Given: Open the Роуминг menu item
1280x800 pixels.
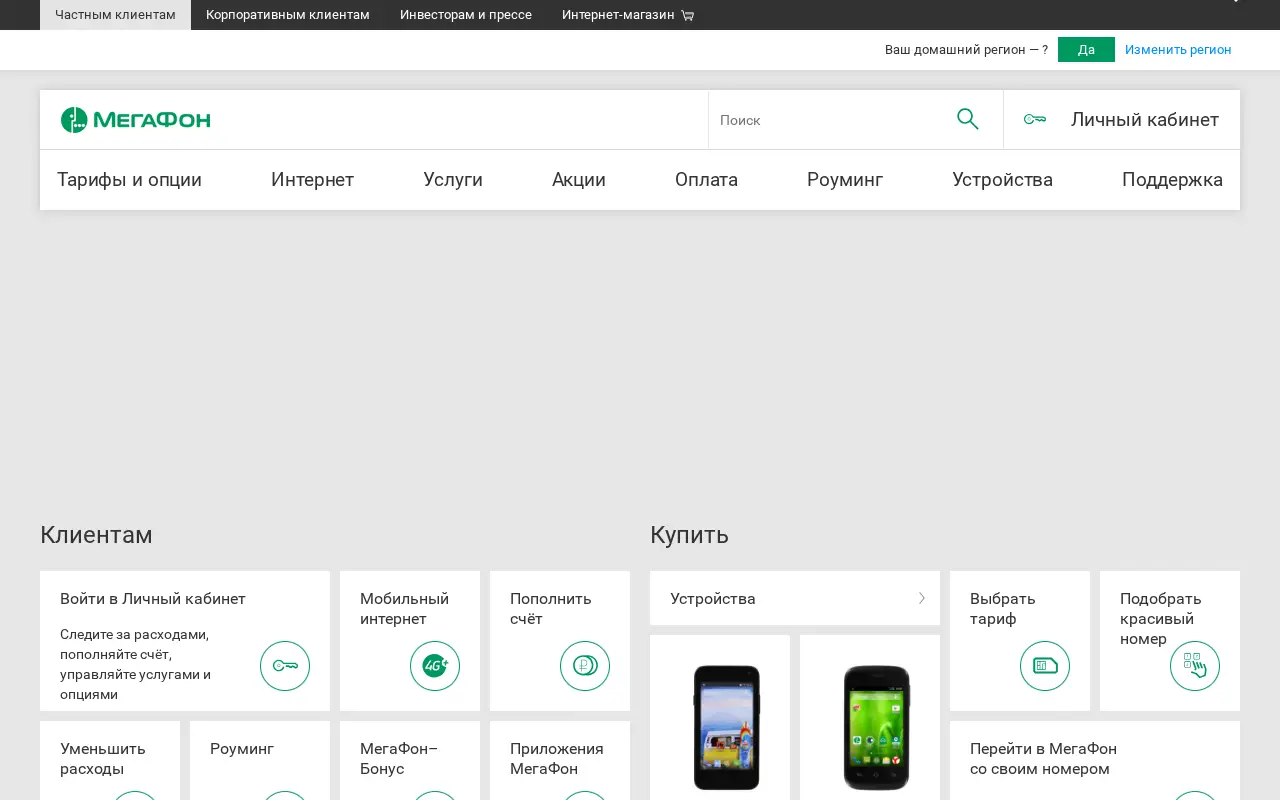Looking at the screenshot, I should click(845, 180).
